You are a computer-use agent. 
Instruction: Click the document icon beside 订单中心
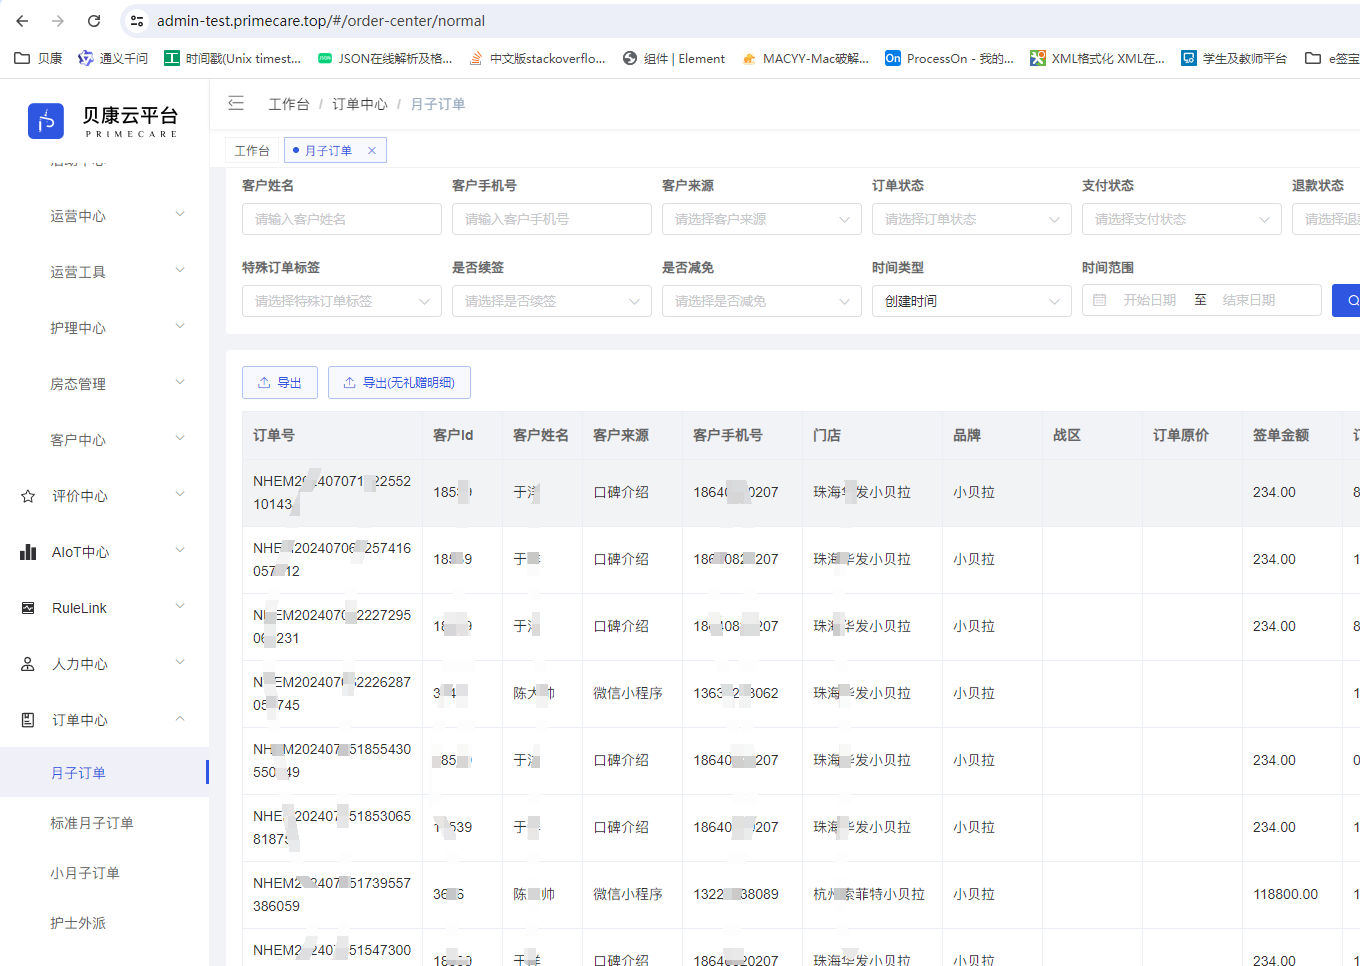click(28, 720)
